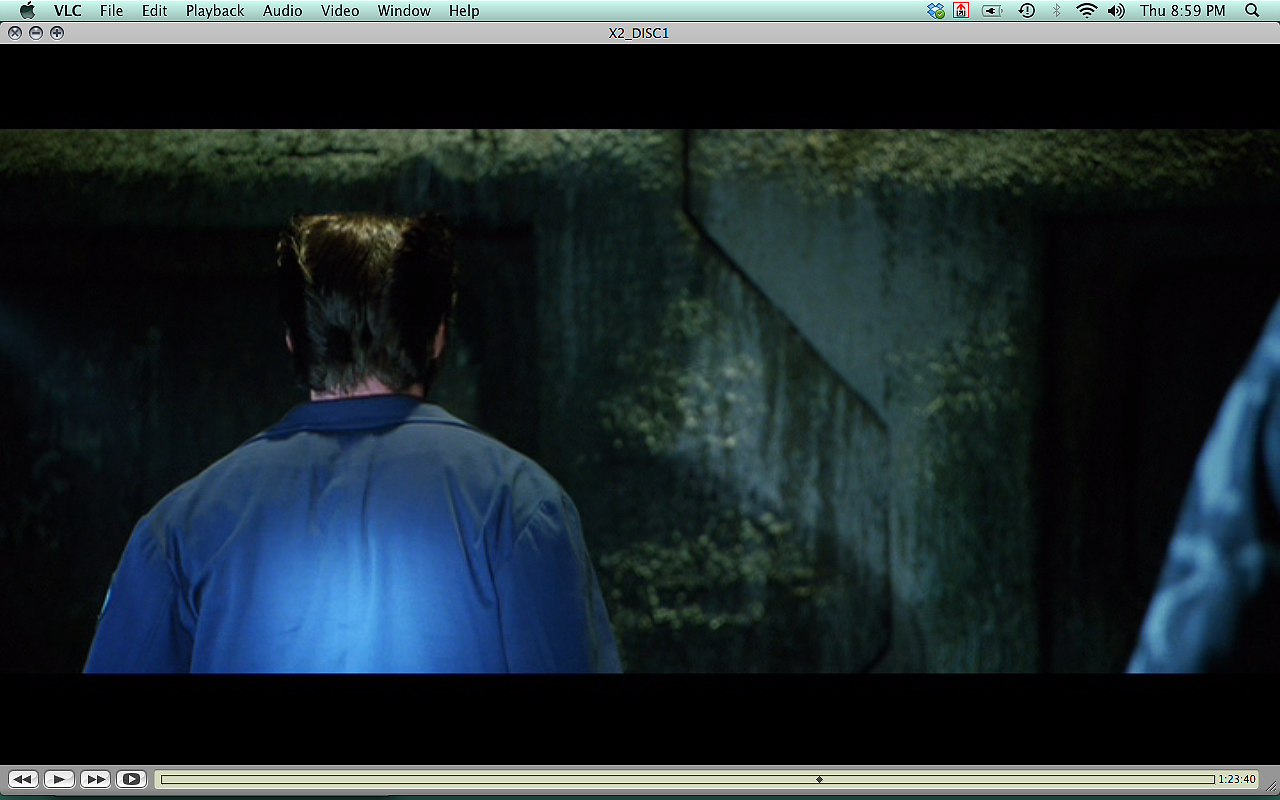Screen dimensions: 1280x800
Task: Open the Edit menu
Action: 154,10
